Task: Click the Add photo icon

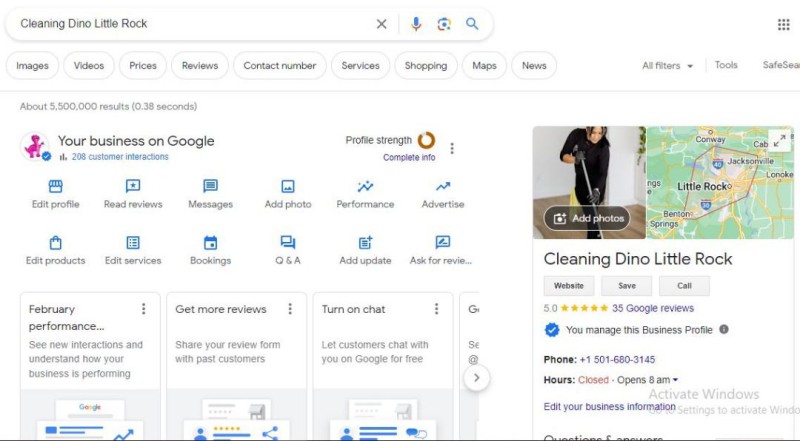Action: click(x=288, y=186)
